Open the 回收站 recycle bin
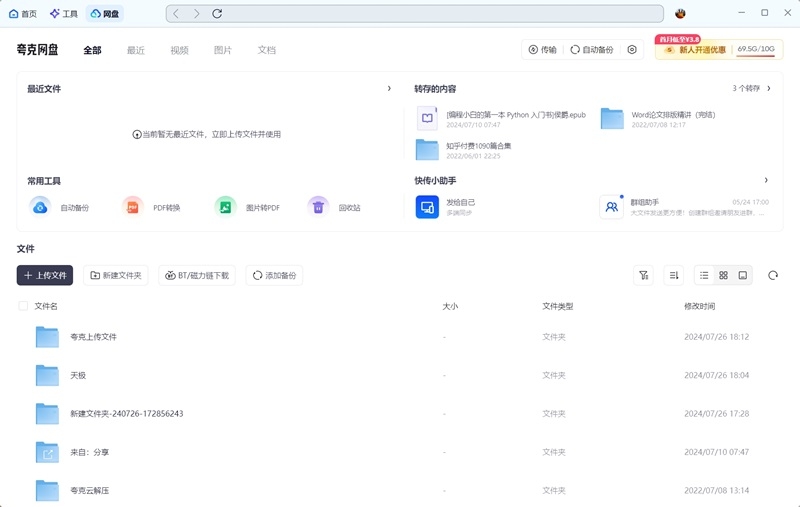 point(334,208)
